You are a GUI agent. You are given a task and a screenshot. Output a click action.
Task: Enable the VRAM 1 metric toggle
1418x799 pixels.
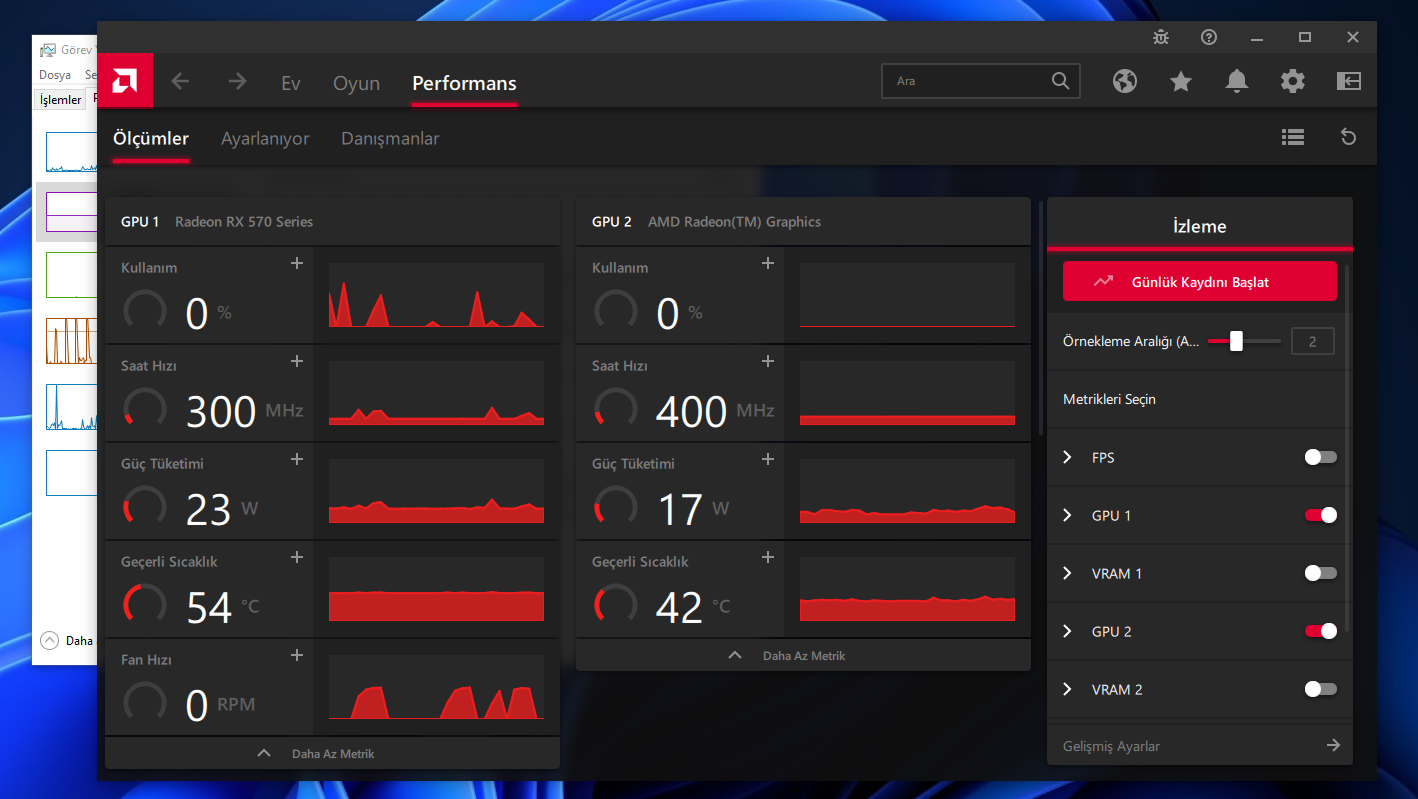click(x=1320, y=573)
